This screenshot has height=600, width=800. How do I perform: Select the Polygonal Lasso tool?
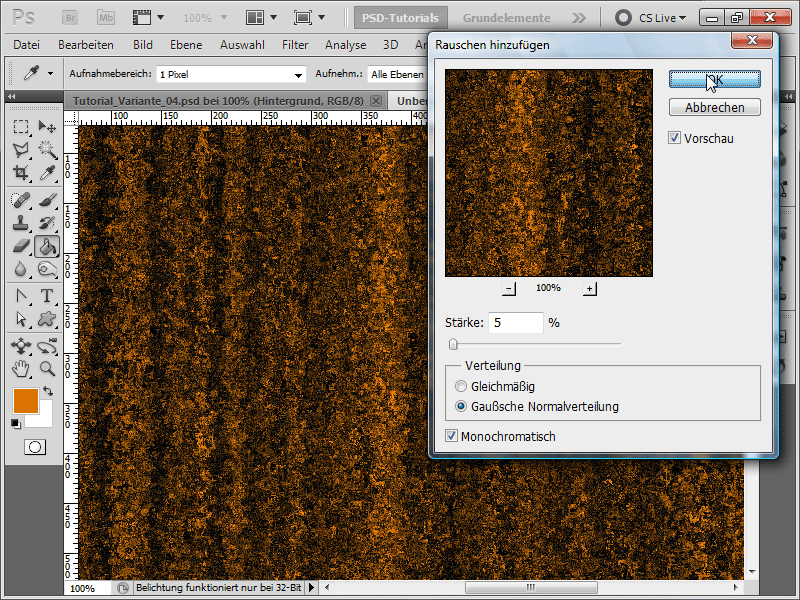[x=21, y=149]
